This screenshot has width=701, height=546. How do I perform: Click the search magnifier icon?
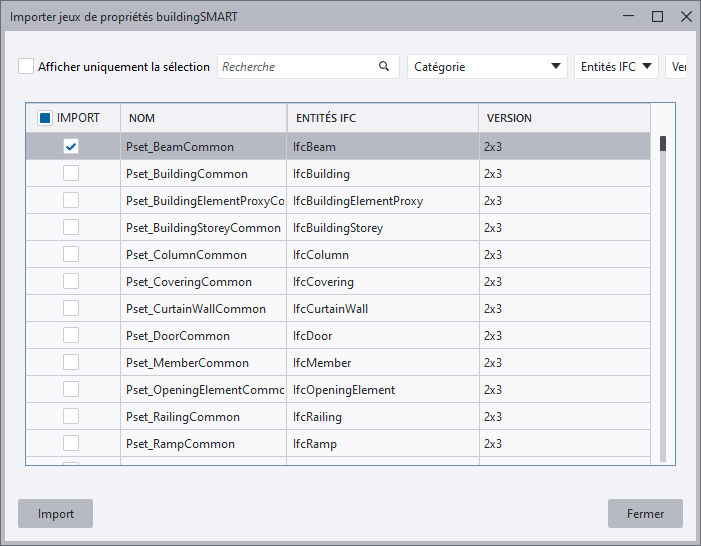tap(384, 67)
